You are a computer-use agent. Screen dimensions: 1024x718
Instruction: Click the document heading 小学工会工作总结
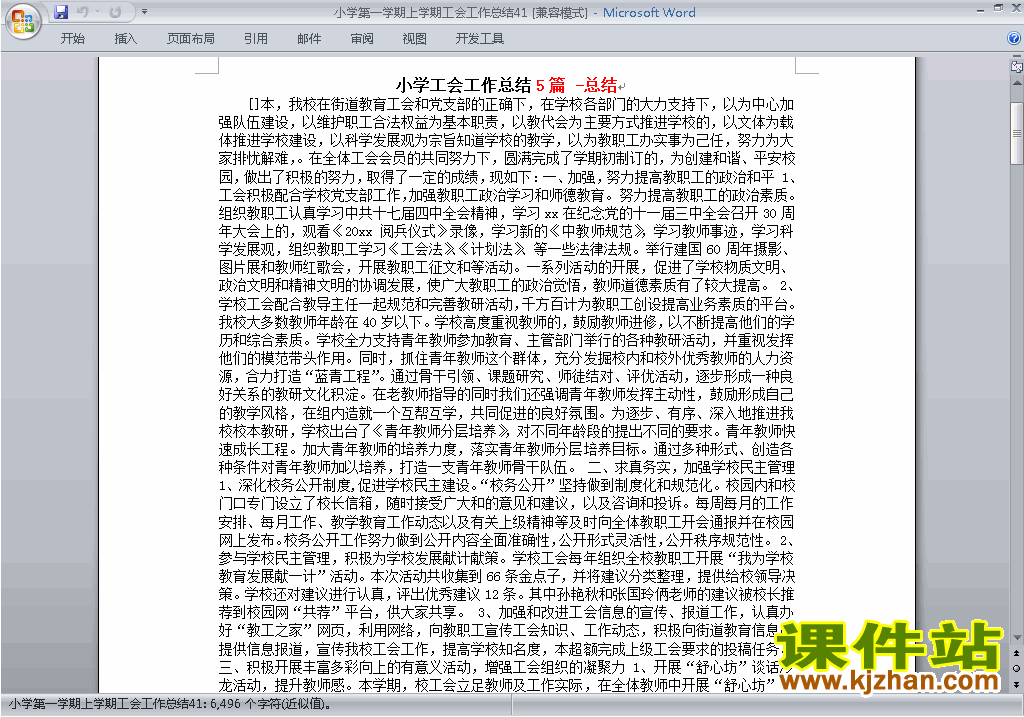(x=463, y=85)
